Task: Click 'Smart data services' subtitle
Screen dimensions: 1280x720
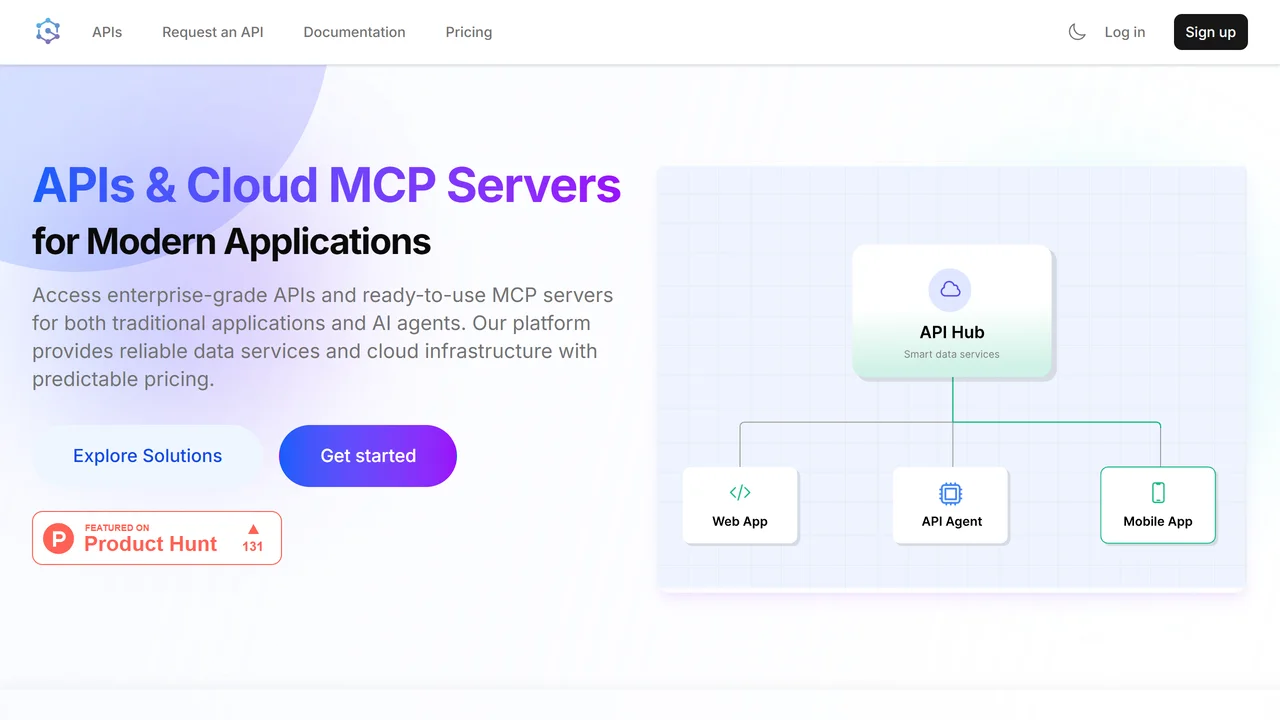Action: pyautogui.click(x=952, y=354)
